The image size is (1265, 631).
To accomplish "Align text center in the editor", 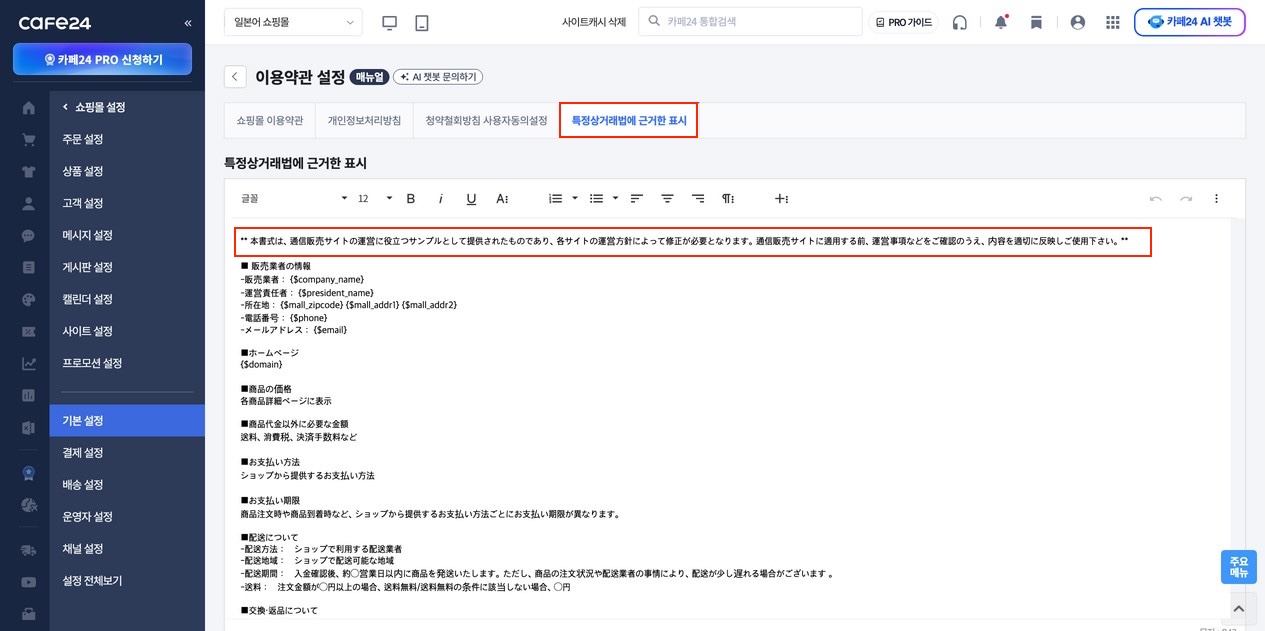I will pos(667,199).
